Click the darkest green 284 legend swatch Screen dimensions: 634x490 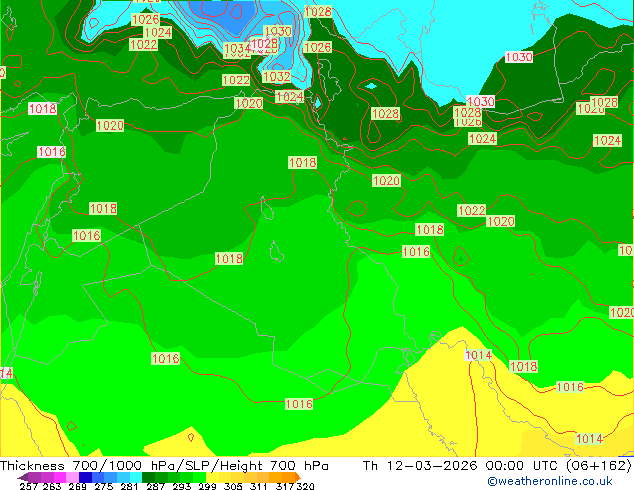[x=148, y=477]
